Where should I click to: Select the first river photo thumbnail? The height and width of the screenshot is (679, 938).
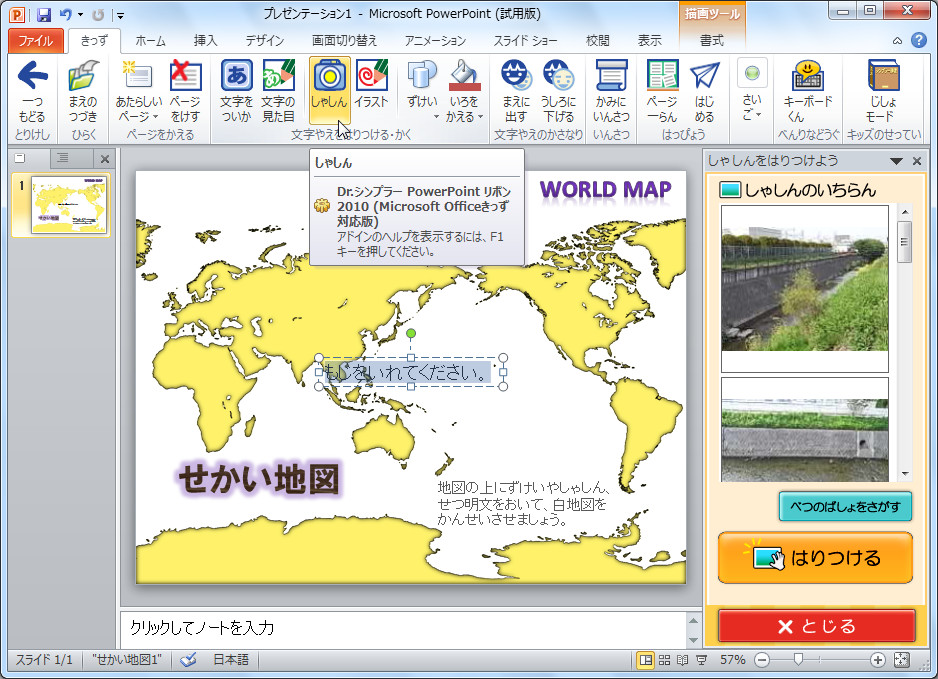click(x=804, y=283)
